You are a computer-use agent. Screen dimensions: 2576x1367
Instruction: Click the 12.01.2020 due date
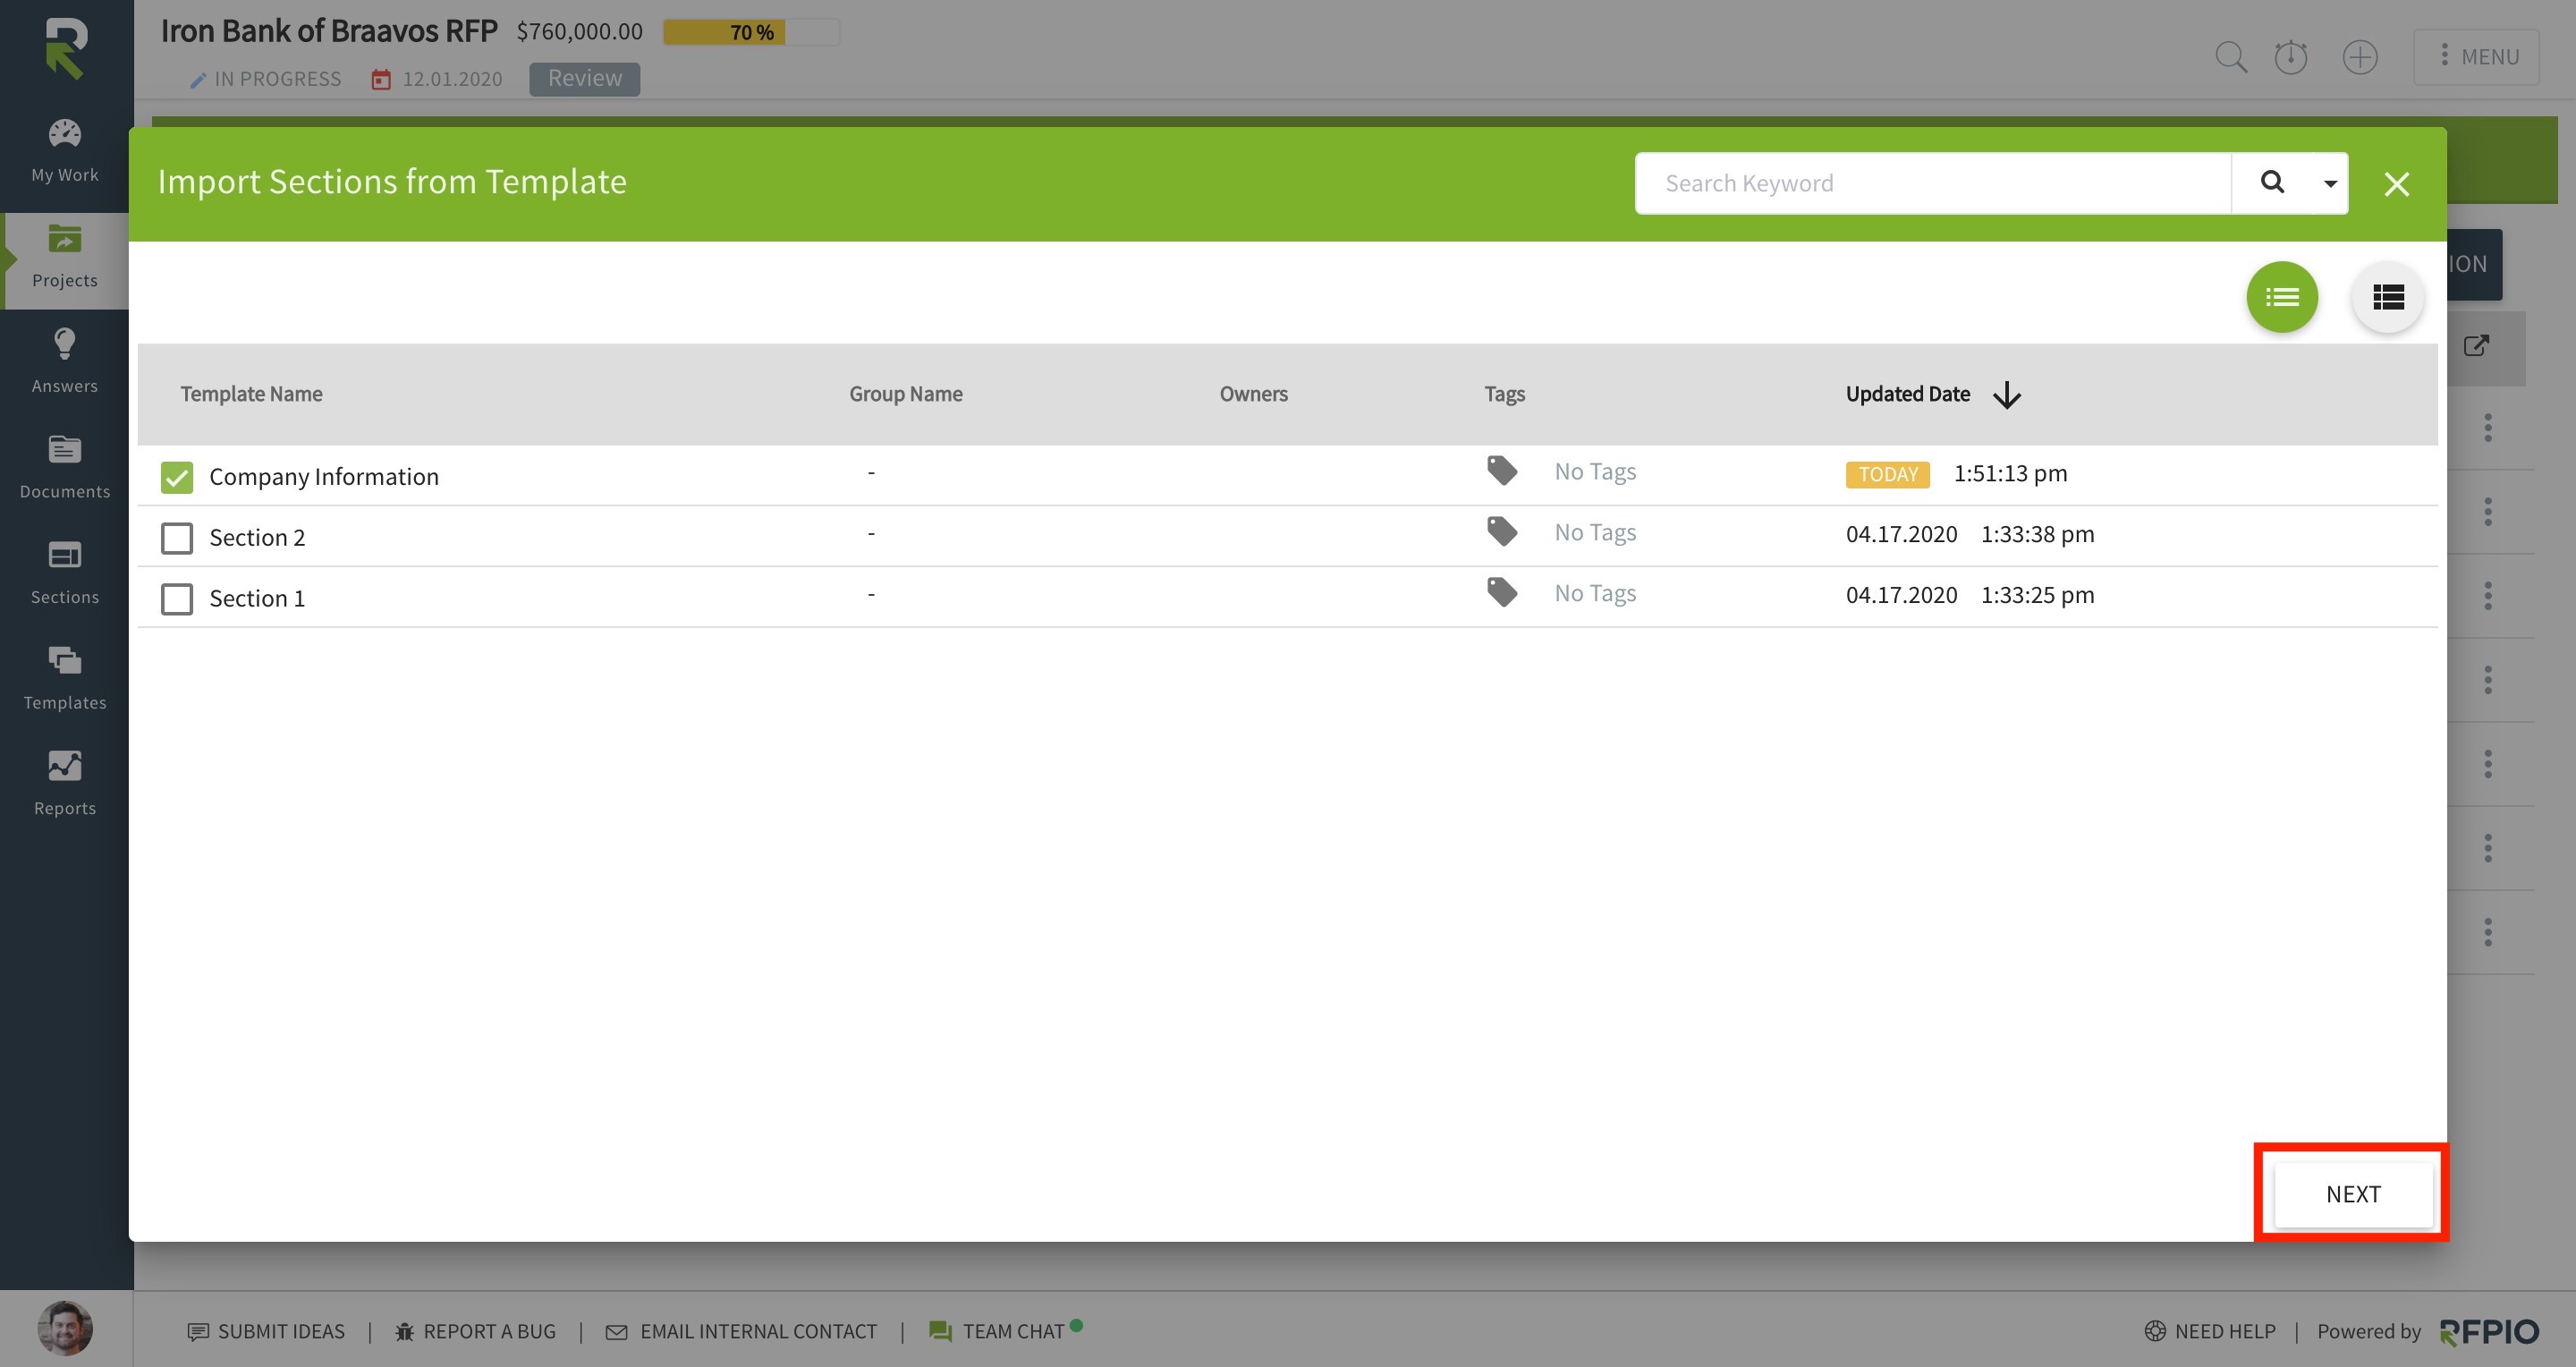tap(452, 79)
